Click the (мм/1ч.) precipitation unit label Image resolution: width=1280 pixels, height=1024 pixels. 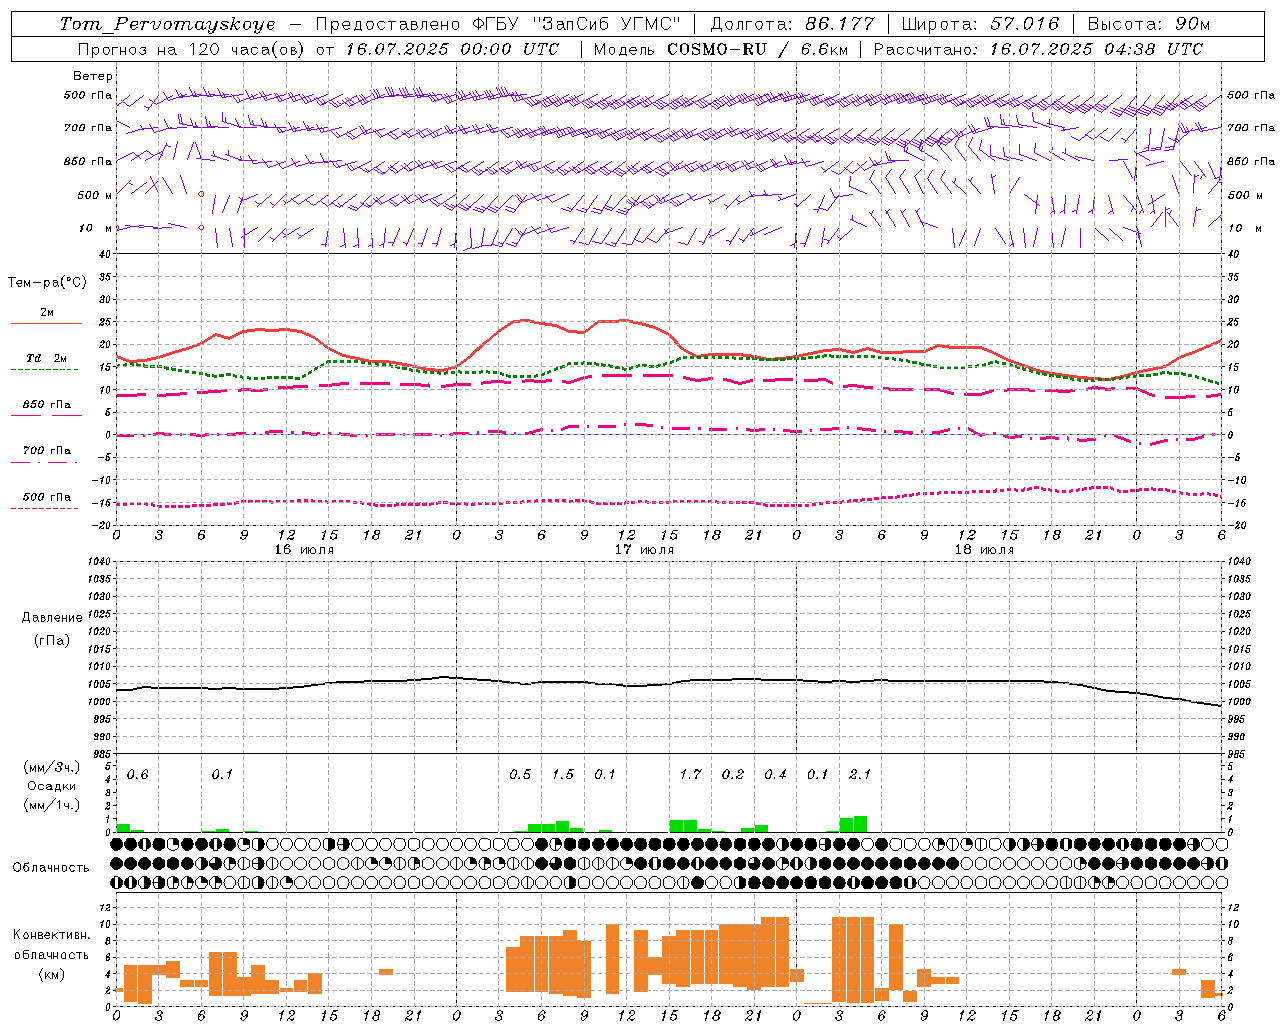click(x=52, y=805)
